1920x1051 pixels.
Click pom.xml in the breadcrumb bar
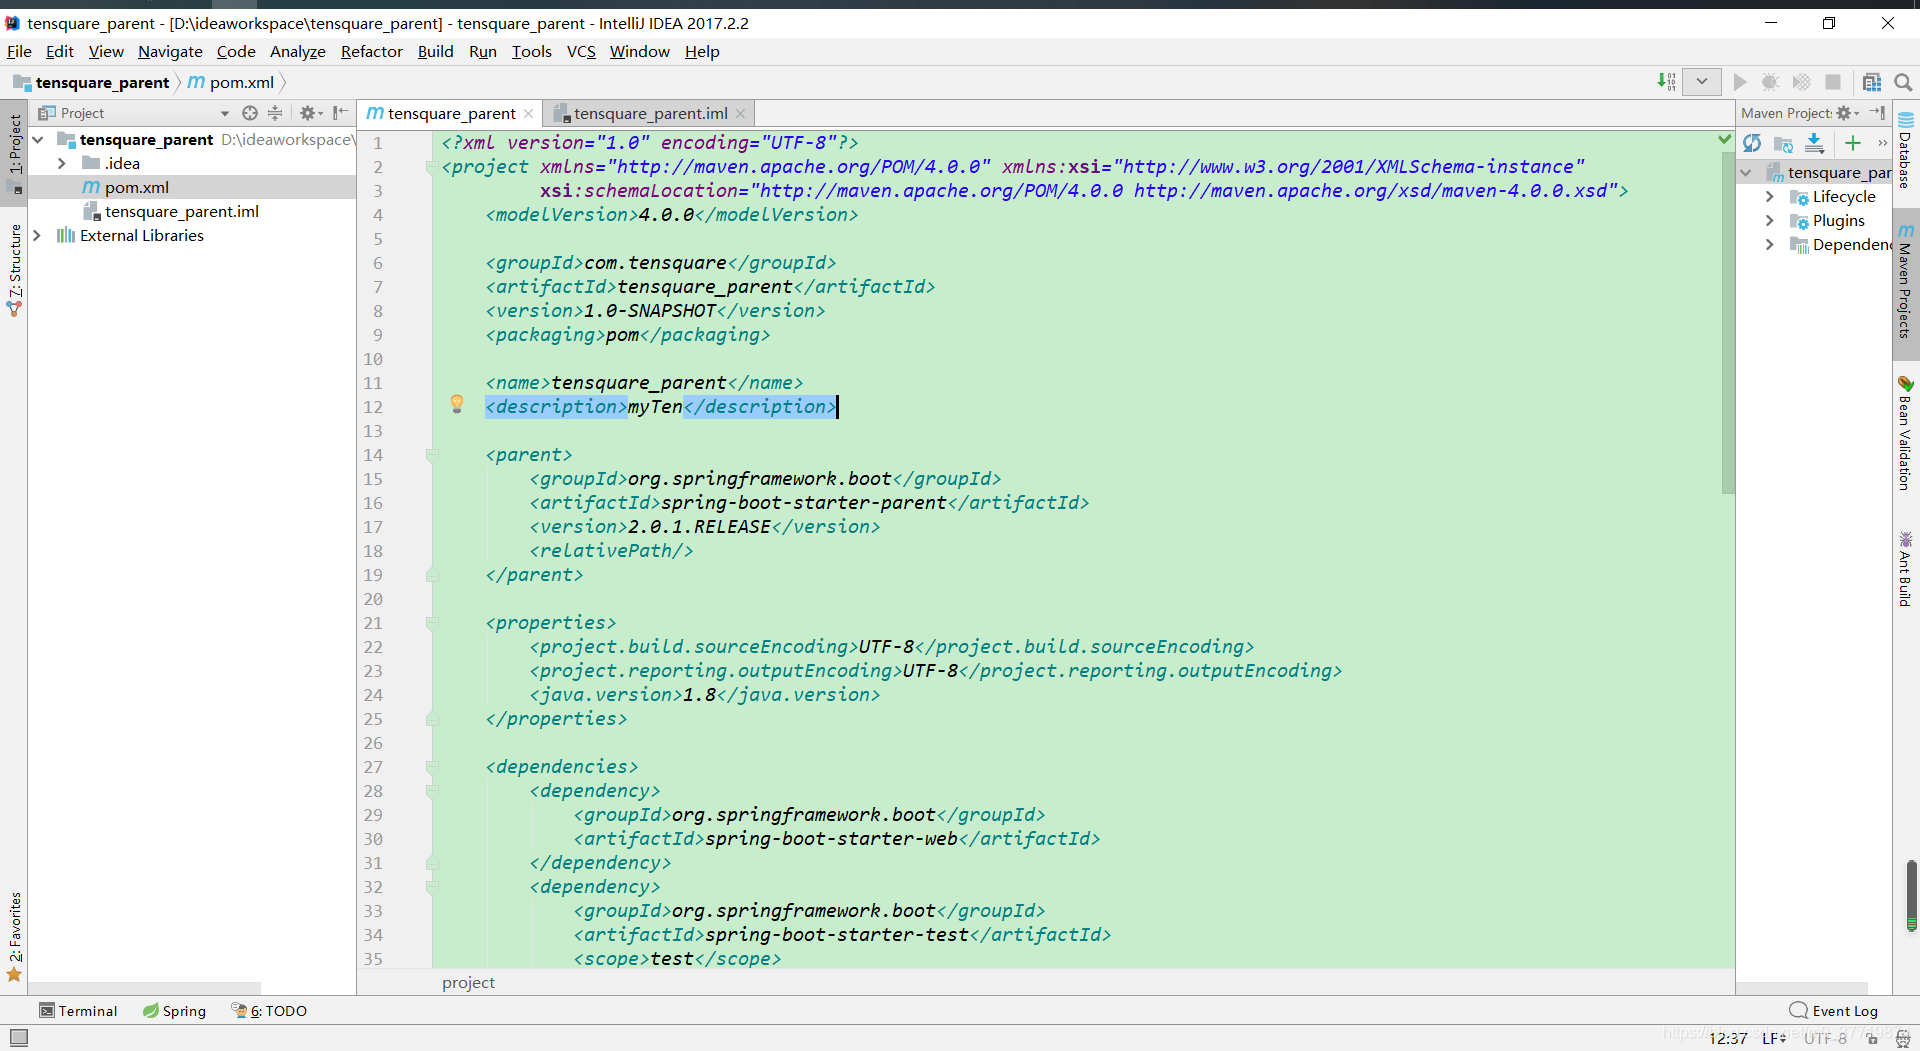[x=231, y=83]
